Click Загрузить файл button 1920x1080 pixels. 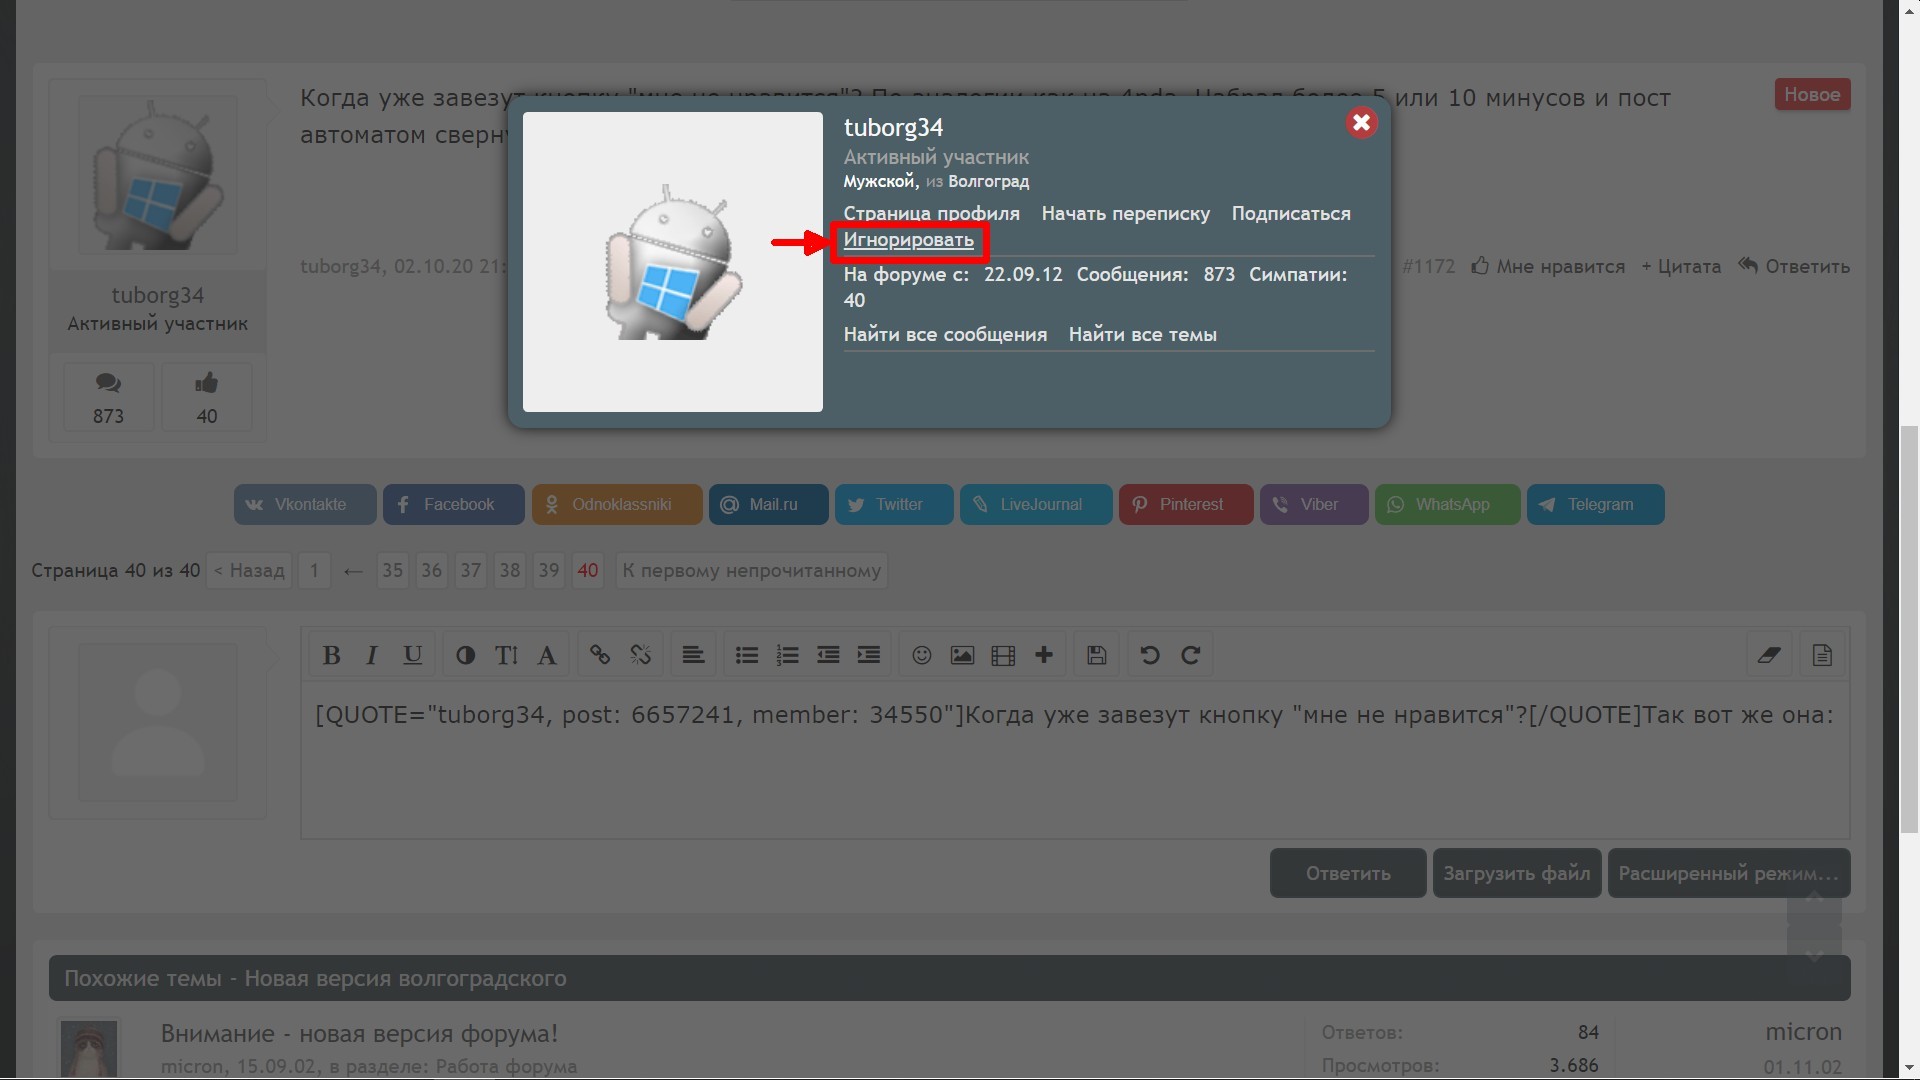pos(1517,873)
